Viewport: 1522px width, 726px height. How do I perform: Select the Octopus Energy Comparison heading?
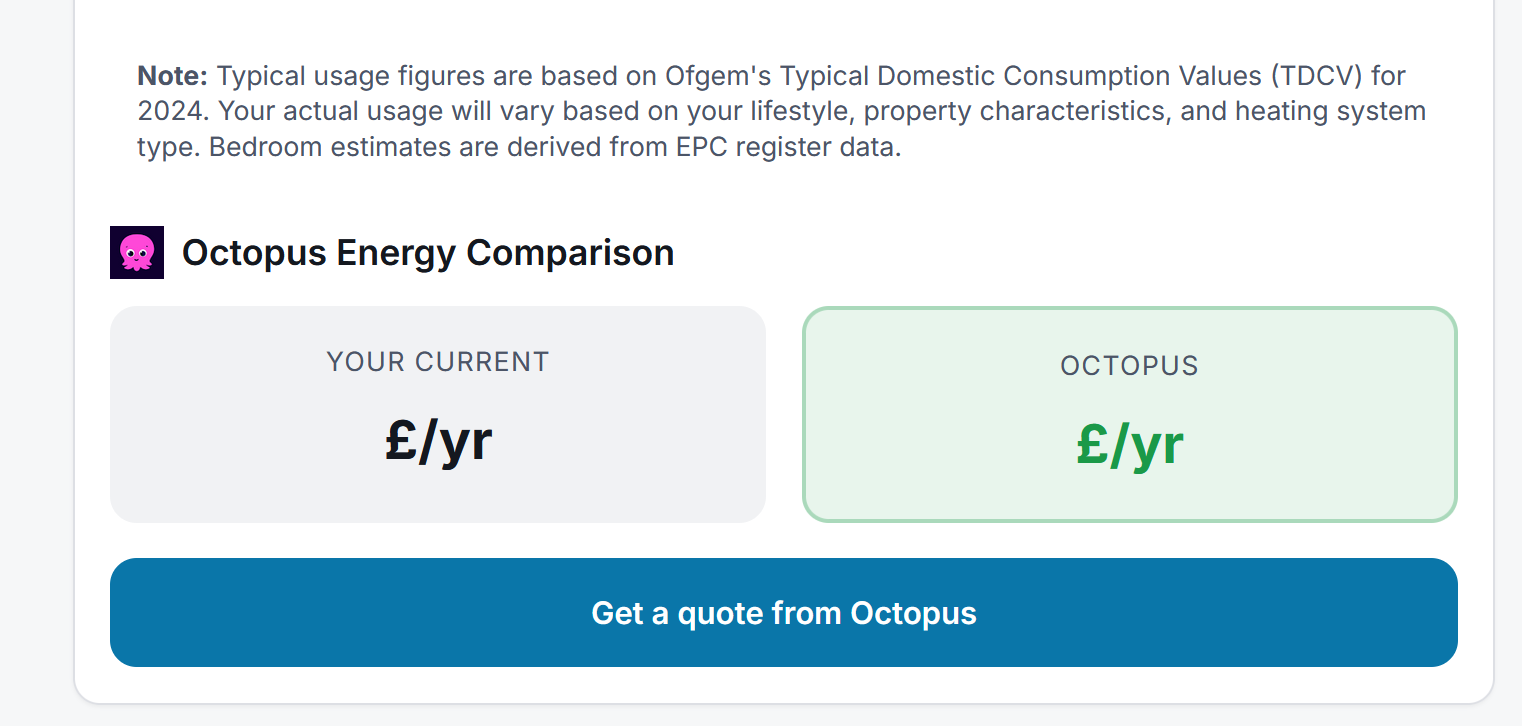click(x=428, y=253)
